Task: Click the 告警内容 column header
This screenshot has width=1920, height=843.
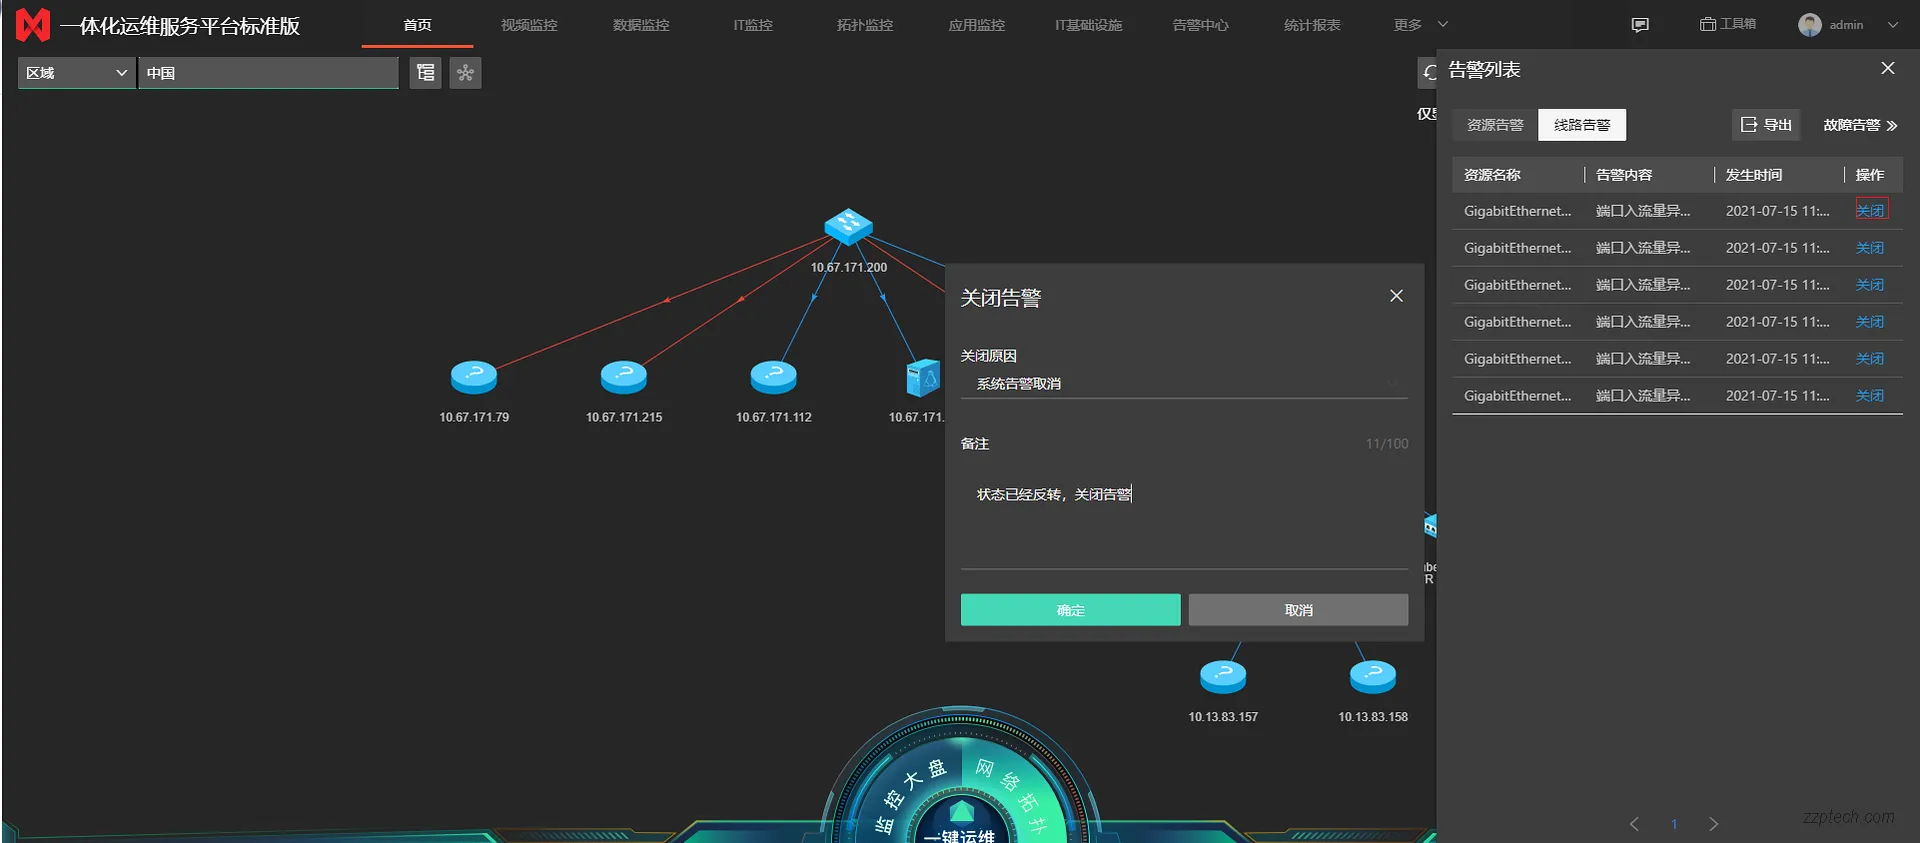Action: pyautogui.click(x=1624, y=175)
